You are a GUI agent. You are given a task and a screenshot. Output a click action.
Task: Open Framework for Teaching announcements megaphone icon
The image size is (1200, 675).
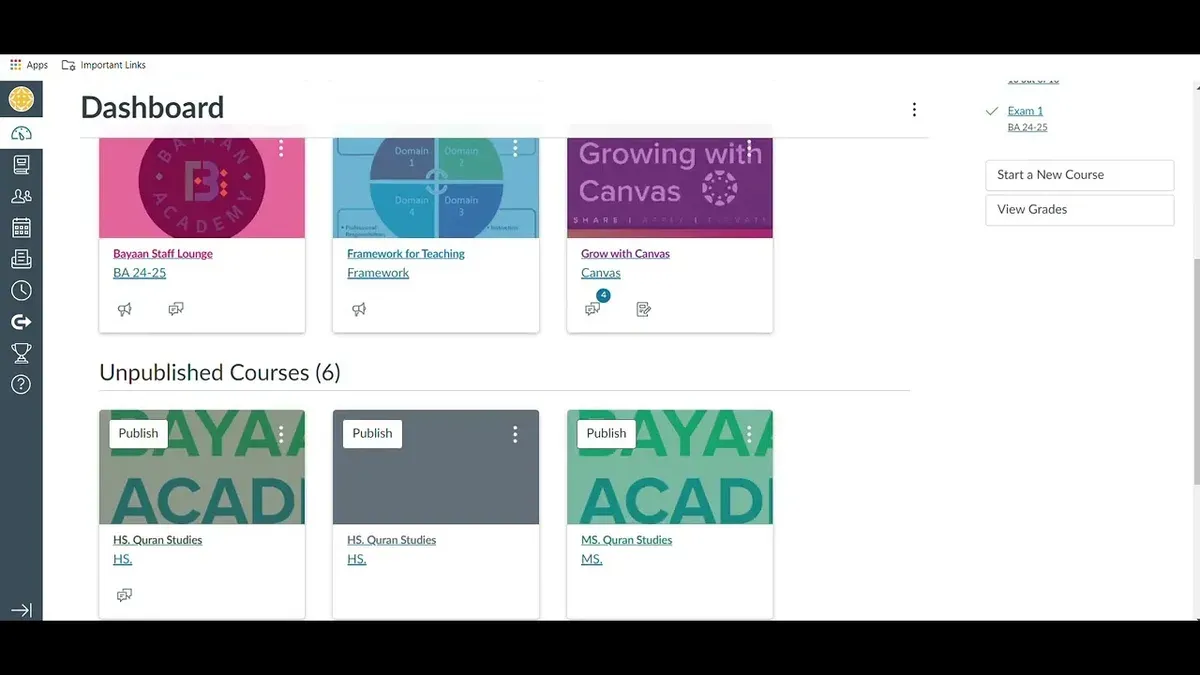point(359,309)
